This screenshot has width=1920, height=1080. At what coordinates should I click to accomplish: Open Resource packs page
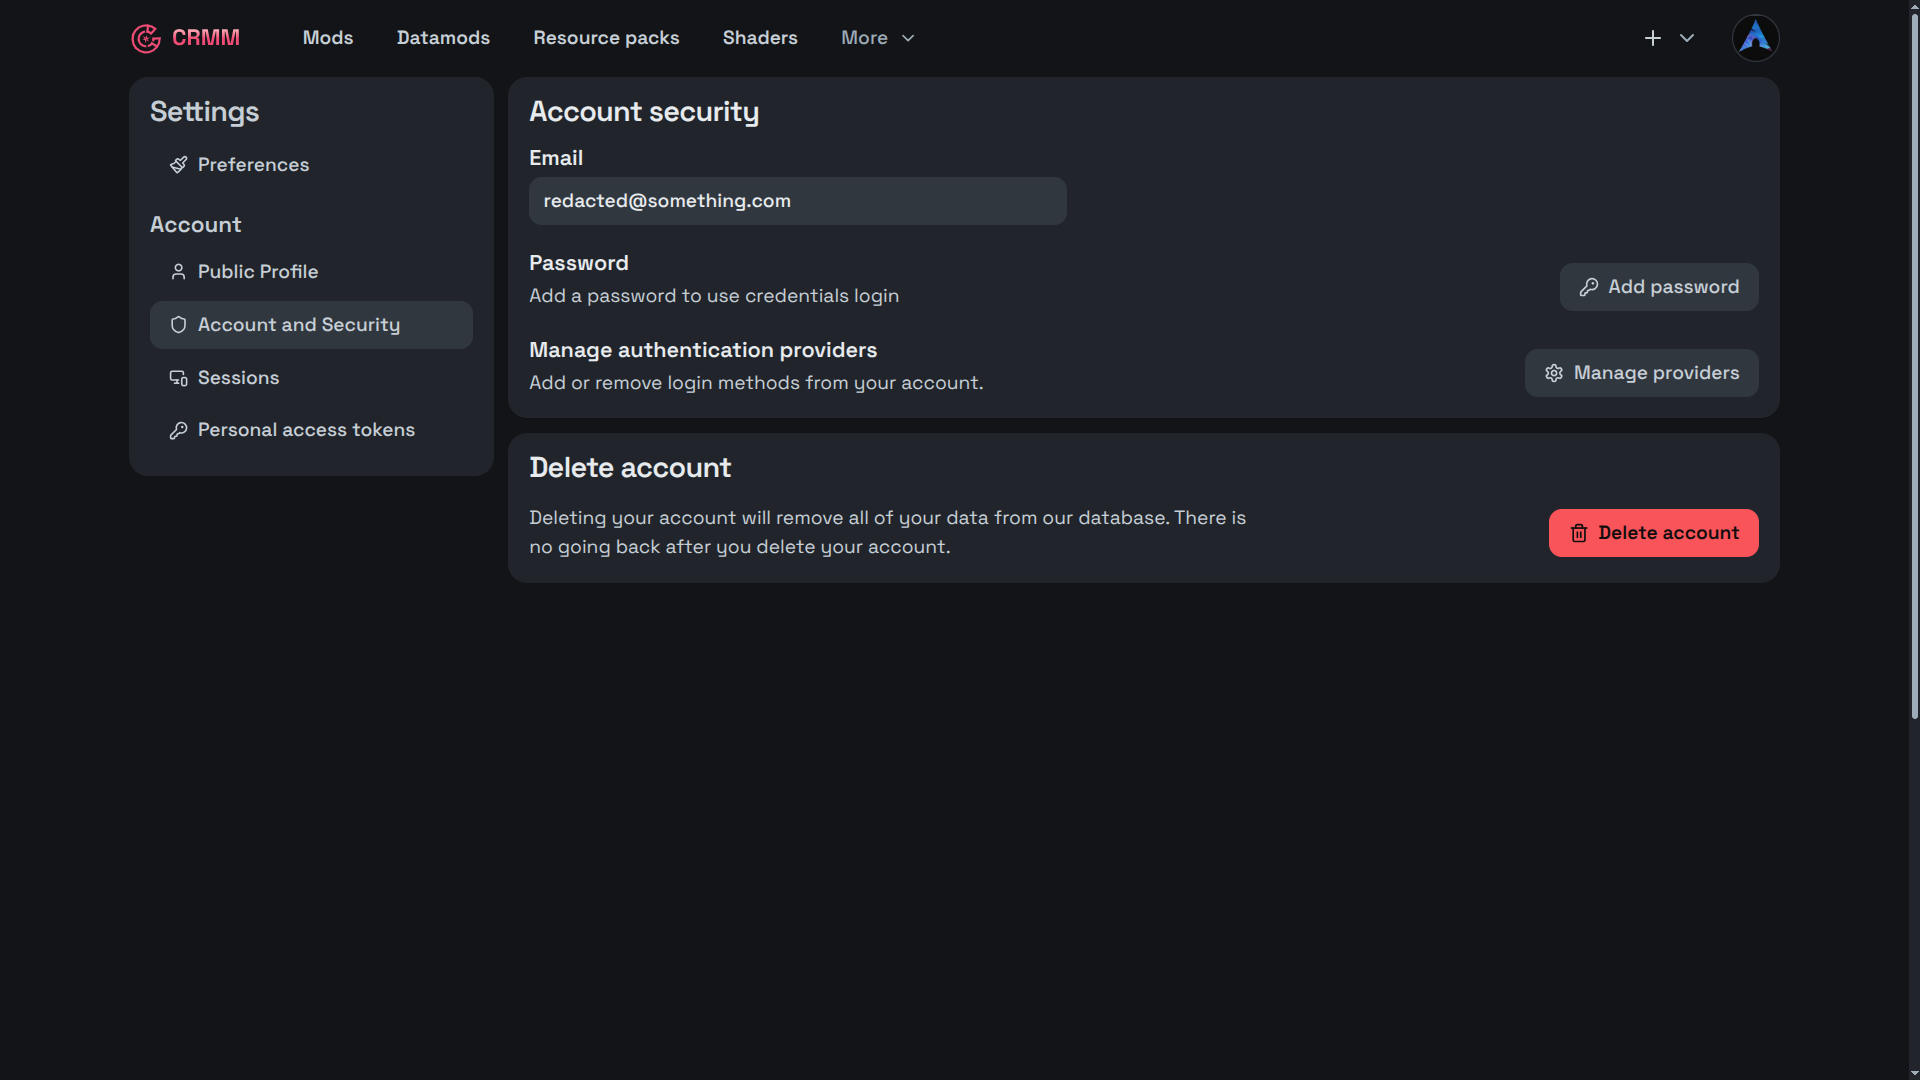tap(606, 38)
